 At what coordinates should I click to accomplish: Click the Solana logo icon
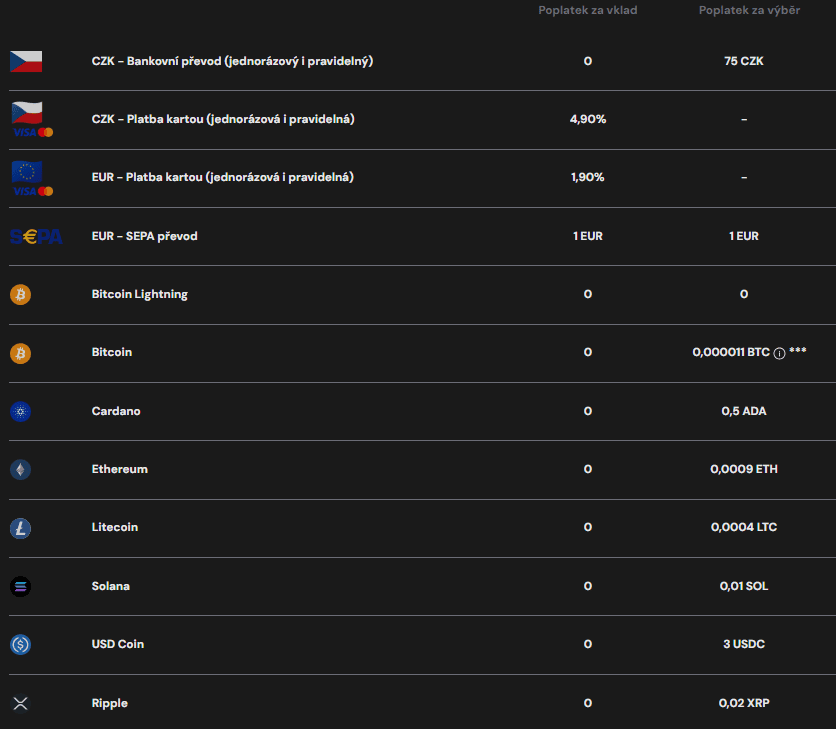[x=20, y=586]
